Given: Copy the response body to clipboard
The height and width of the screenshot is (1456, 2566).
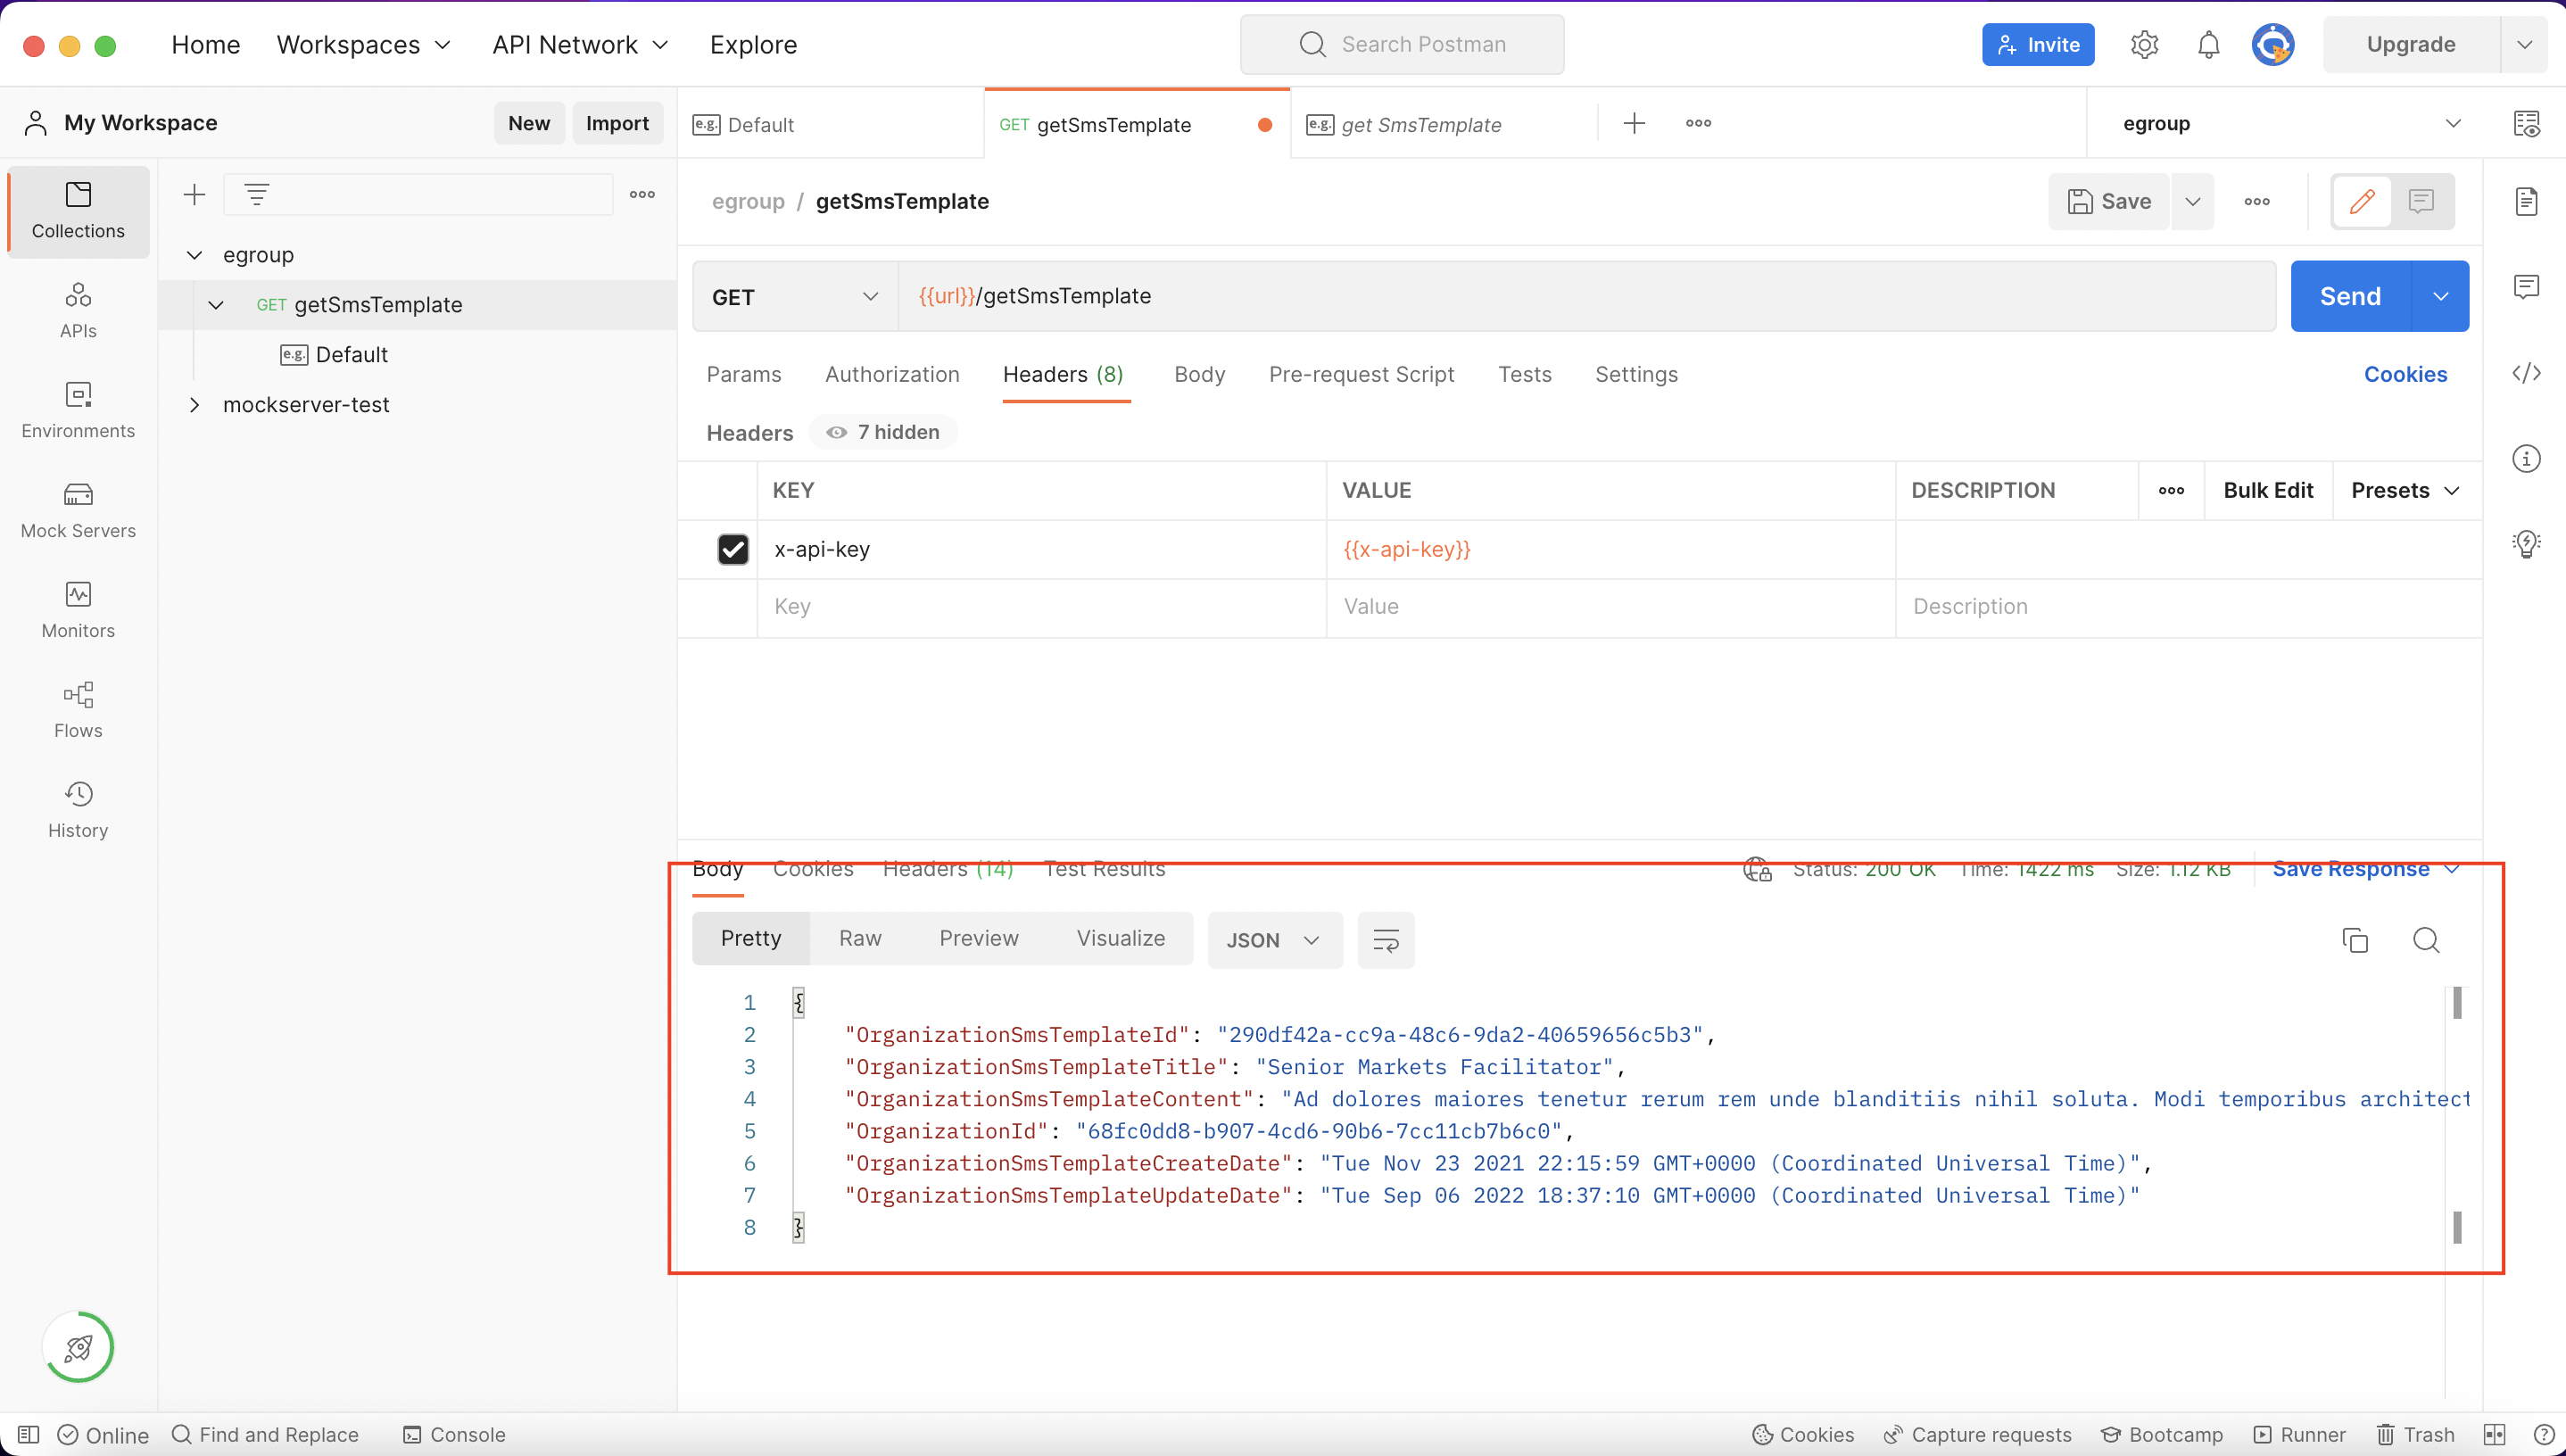Looking at the screenshot, I should pos(2355,940).
